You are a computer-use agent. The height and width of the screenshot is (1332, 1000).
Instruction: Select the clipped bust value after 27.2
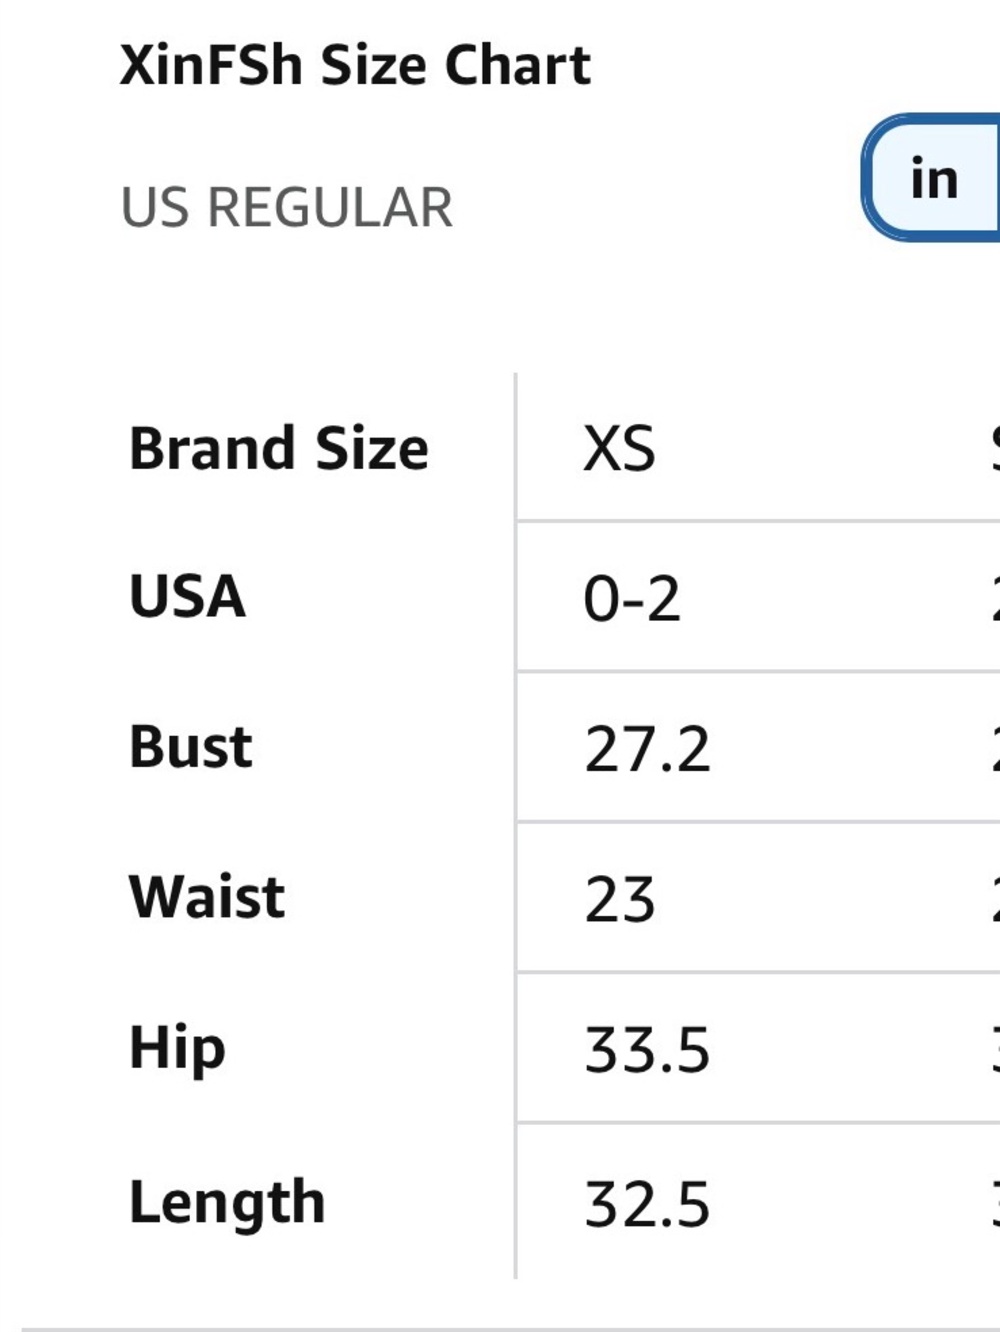coord(996,749)
